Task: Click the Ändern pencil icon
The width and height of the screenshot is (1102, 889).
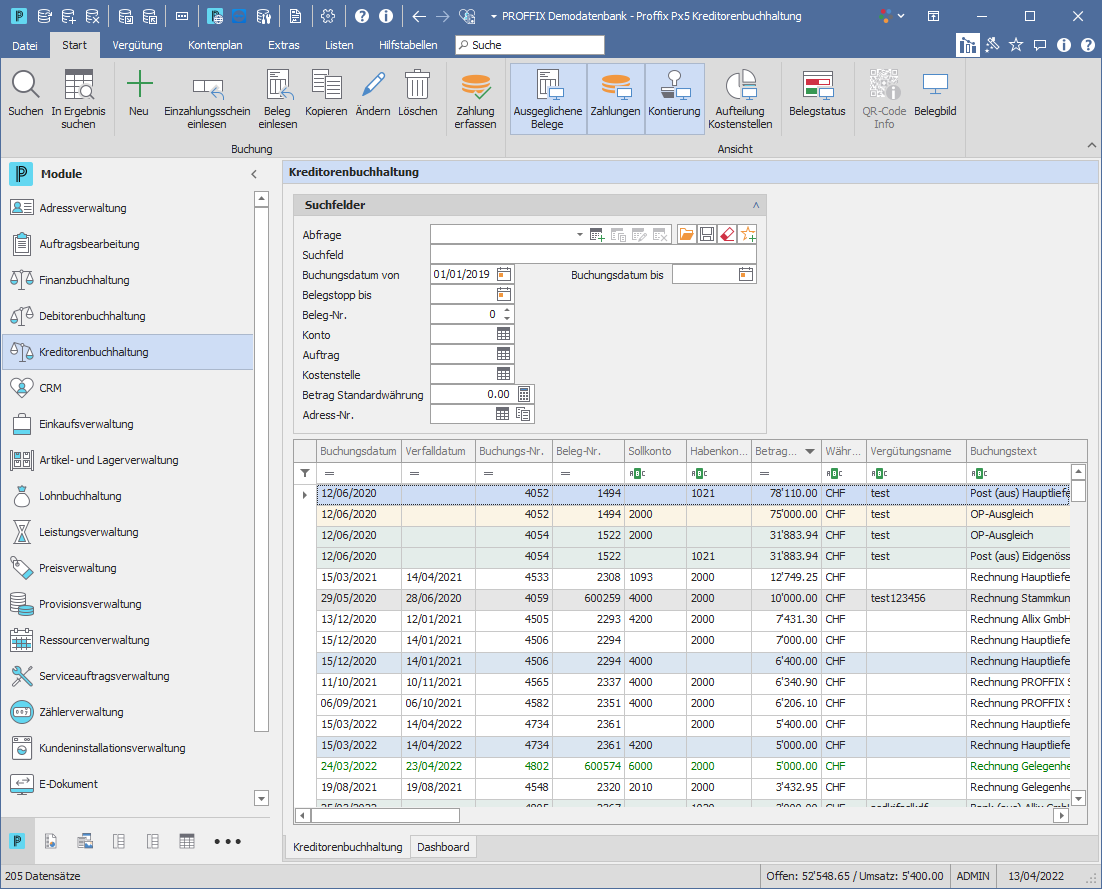Action: [373, 84]
